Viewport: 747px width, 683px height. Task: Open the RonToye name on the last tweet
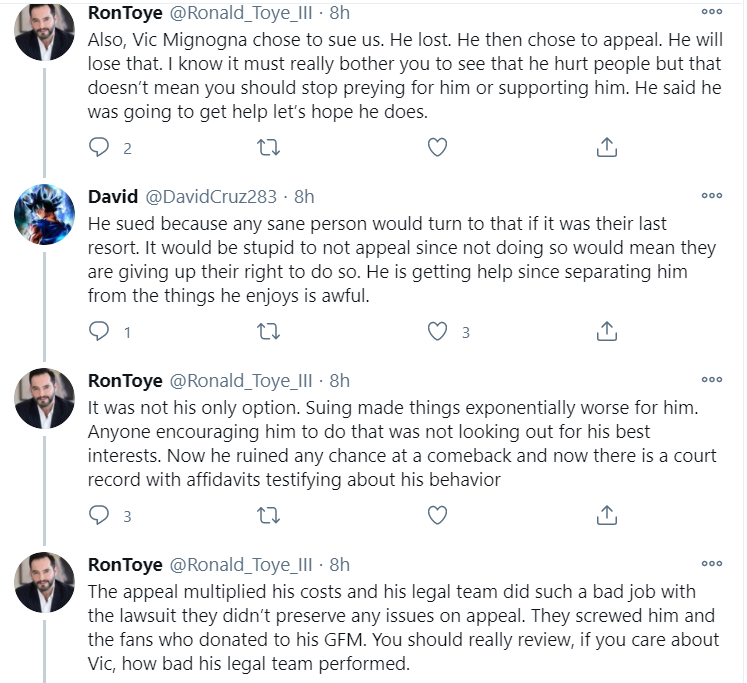125,565
